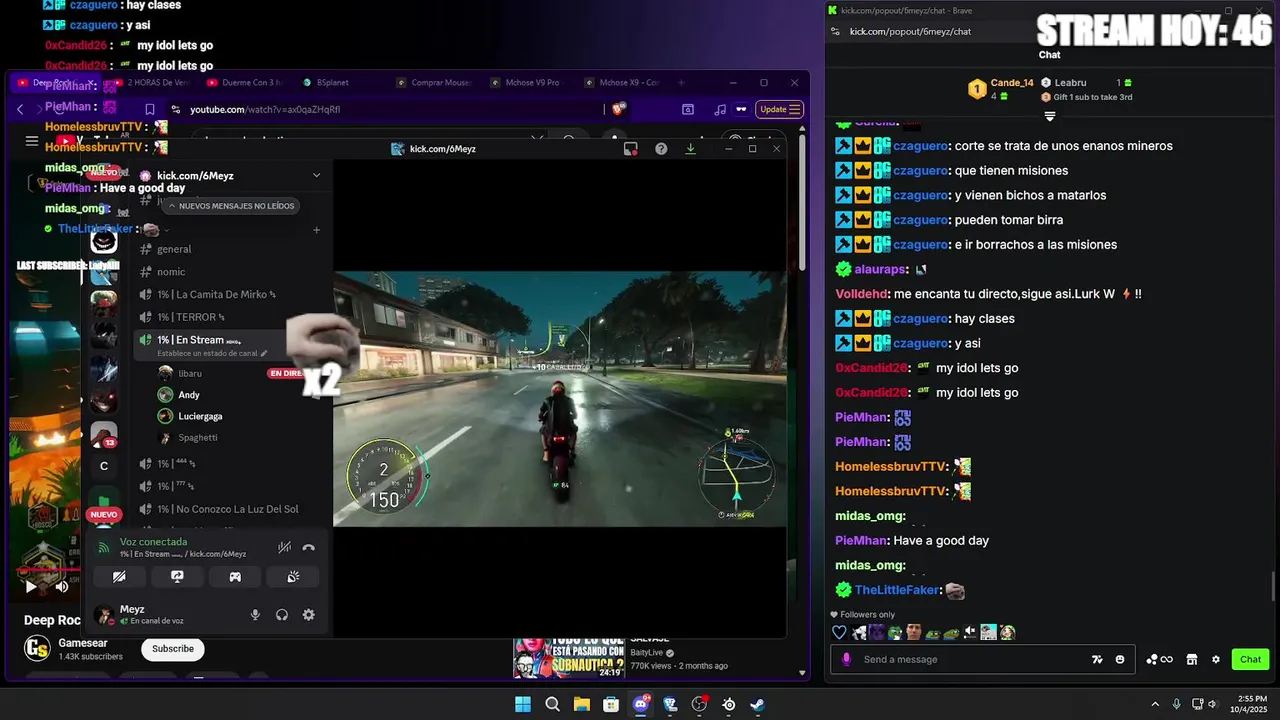Toggle camera in Discord voice panel
The width and height of the screenshot is (1280, 720).
click(119, 577)
